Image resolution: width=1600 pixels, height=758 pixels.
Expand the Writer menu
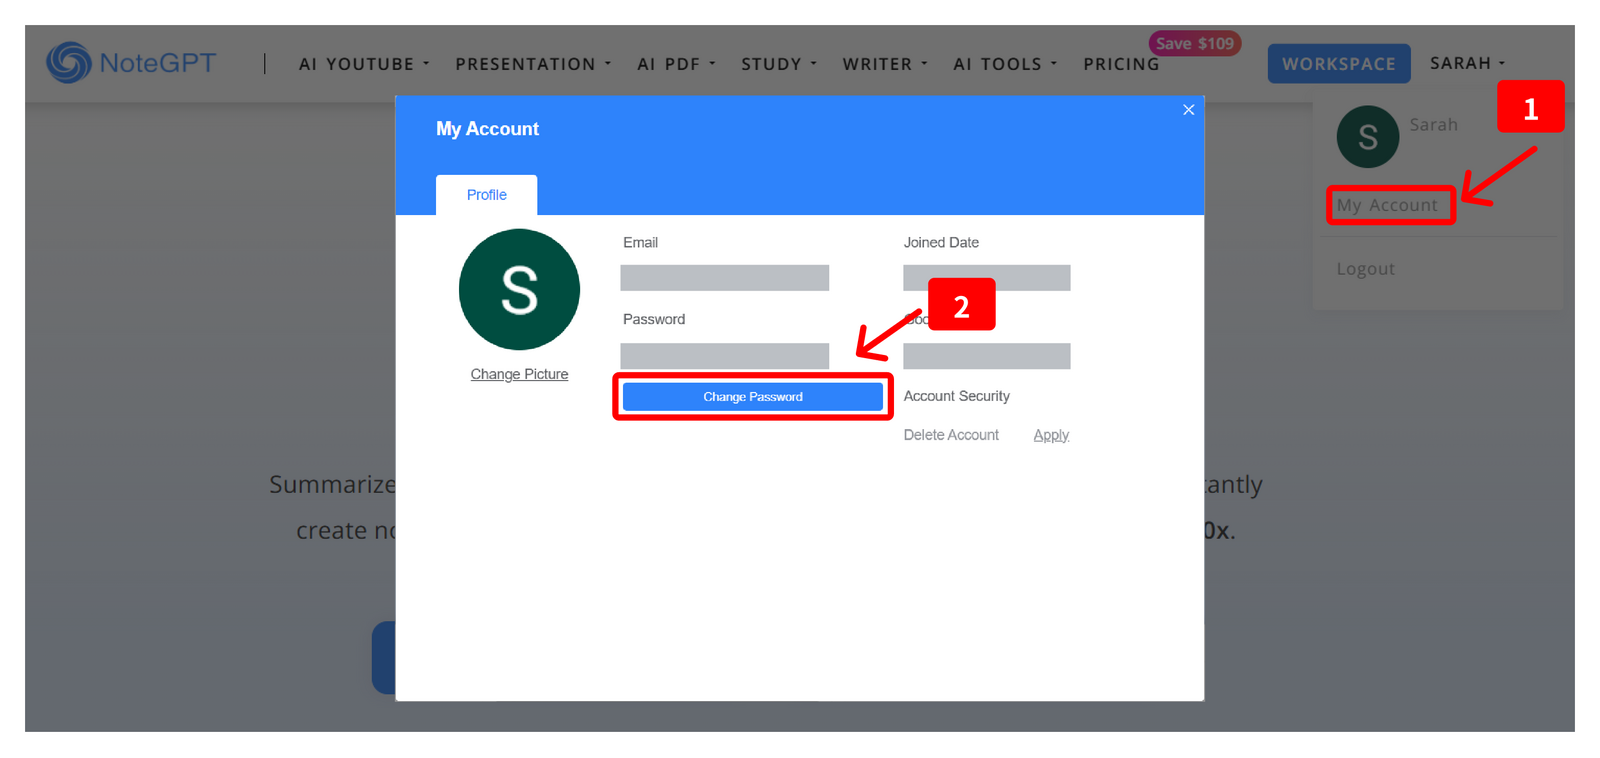[885, 64]
